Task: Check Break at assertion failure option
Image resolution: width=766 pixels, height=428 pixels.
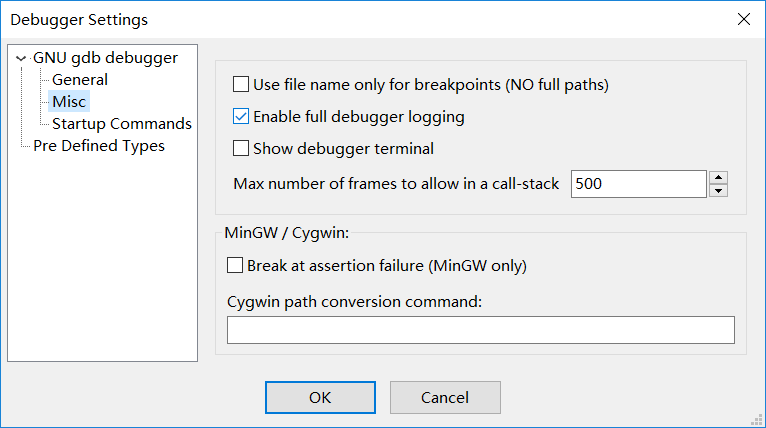Action: (x=235, y=266)
